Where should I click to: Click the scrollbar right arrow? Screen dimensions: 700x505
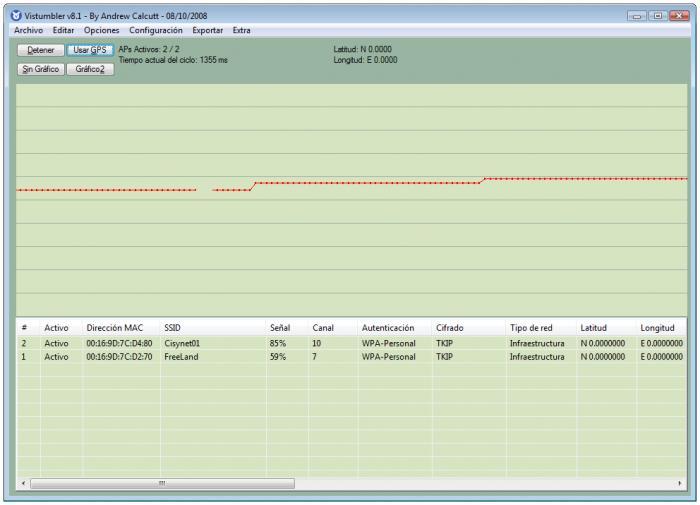pyautogui.click(x=679, y=483)
